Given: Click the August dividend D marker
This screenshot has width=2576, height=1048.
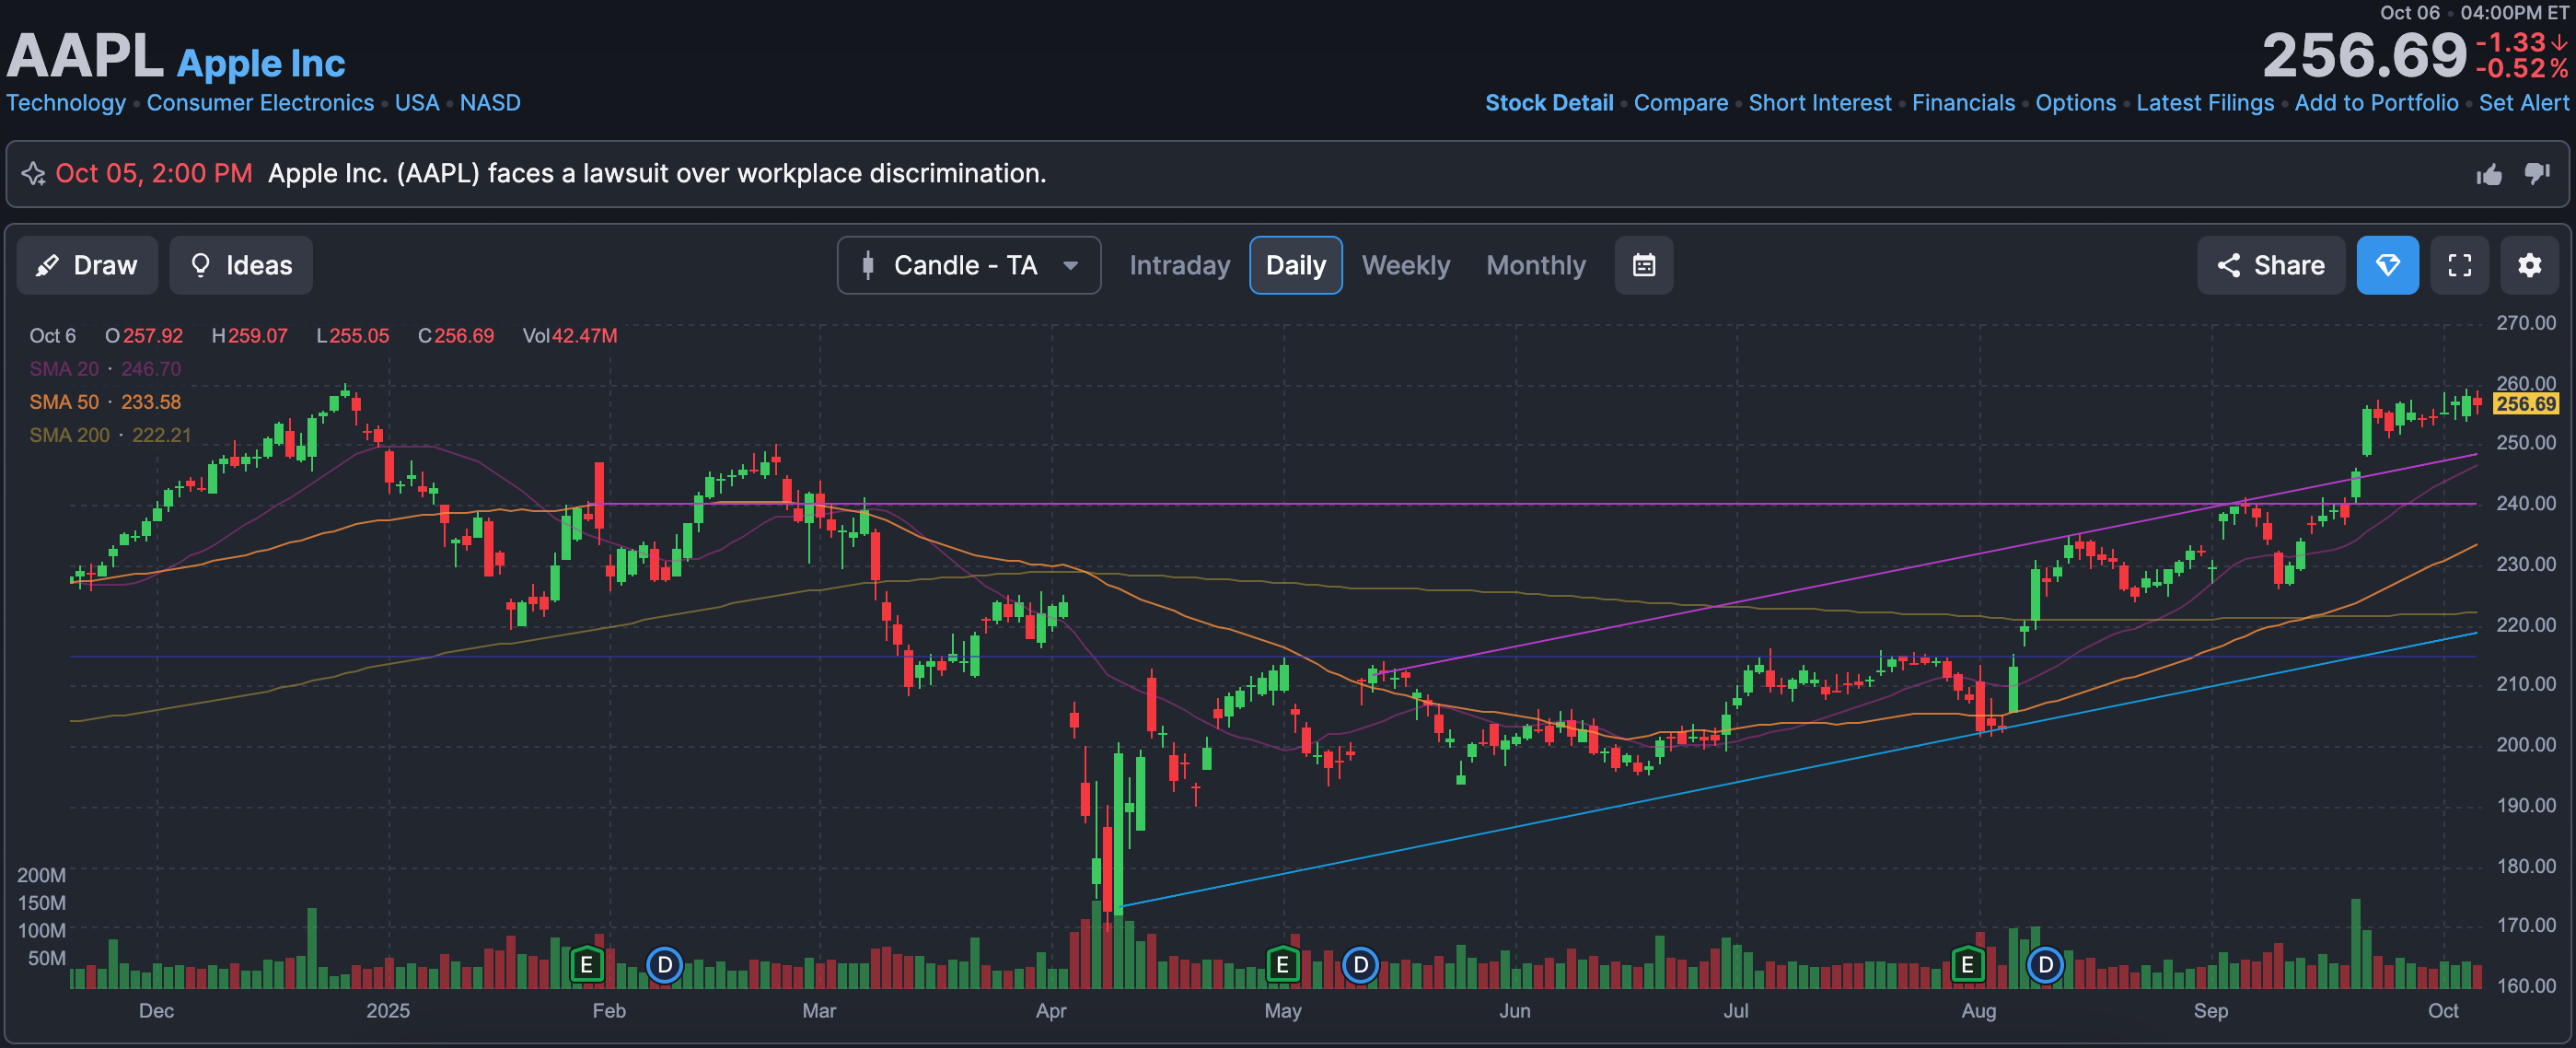Looking at the screenshot, I should 2045,964.
